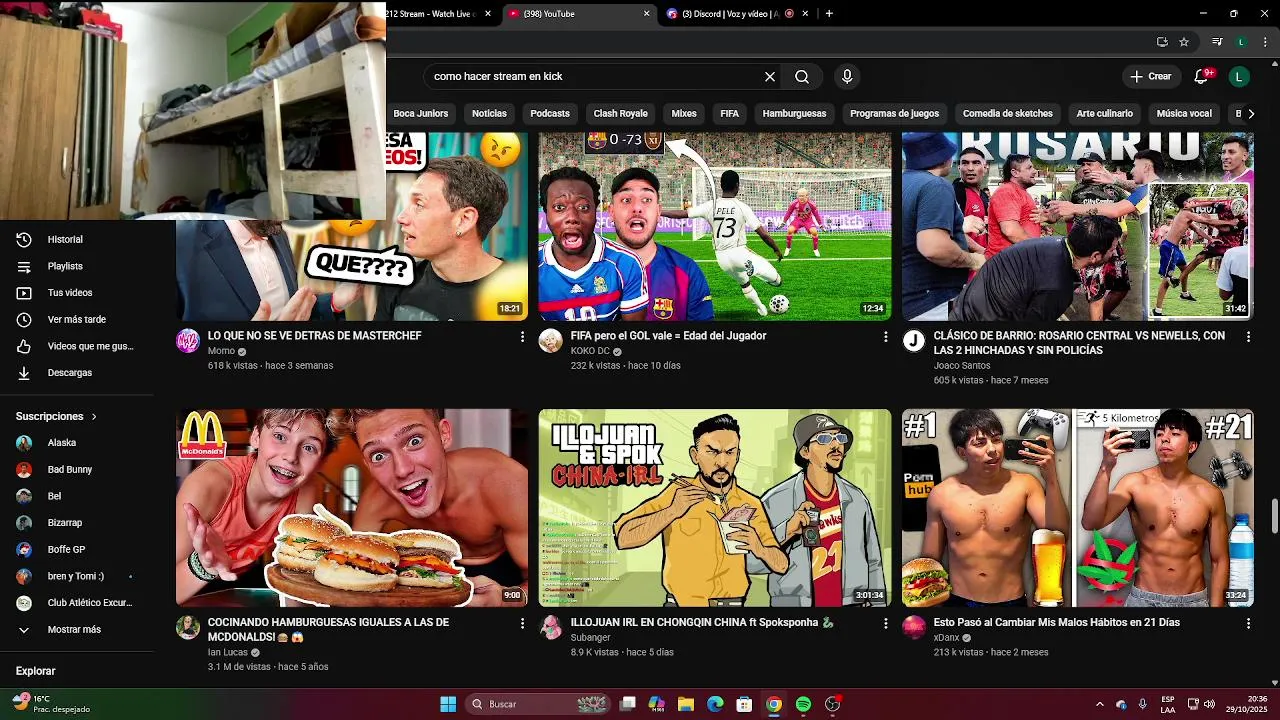Open File Explorer from the taskbar
1280x720 pixels.
point(686,704)
